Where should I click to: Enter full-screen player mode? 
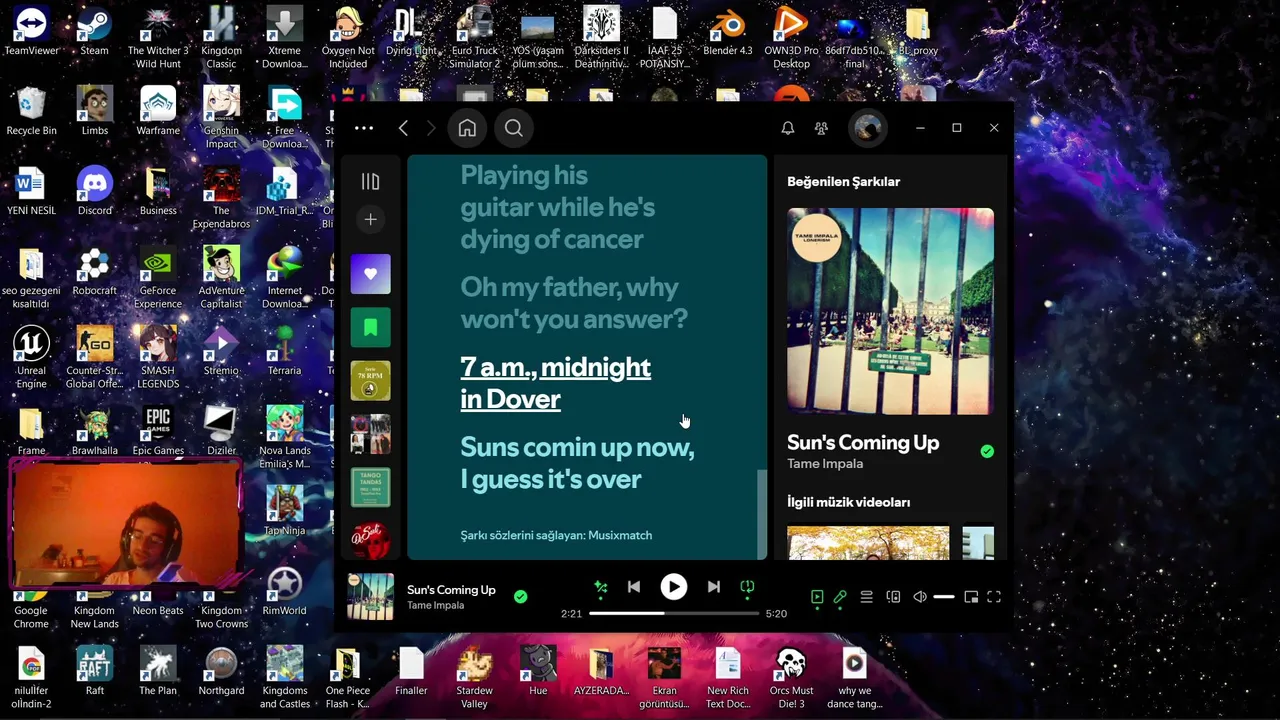point(994,597)
